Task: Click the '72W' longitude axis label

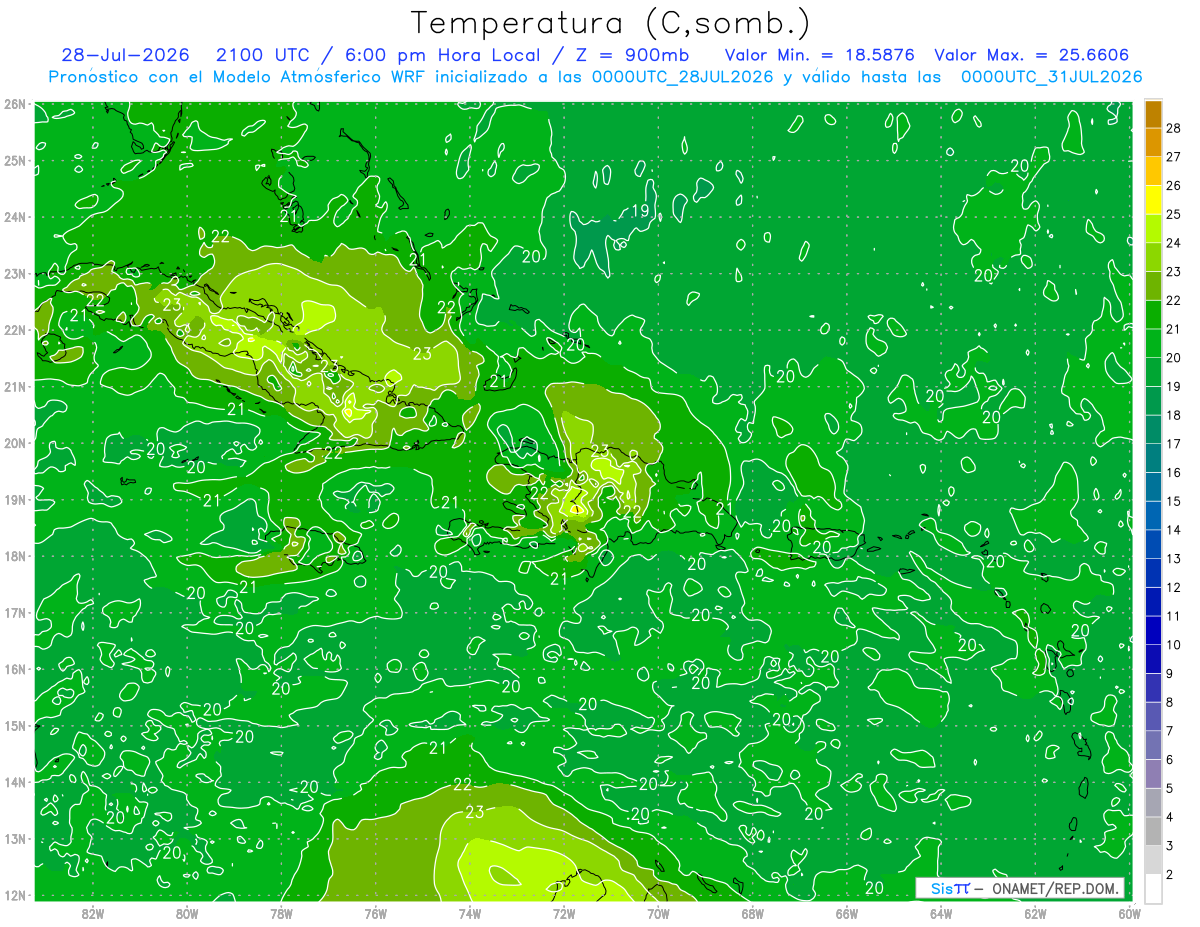Action: tap(563, 913)
